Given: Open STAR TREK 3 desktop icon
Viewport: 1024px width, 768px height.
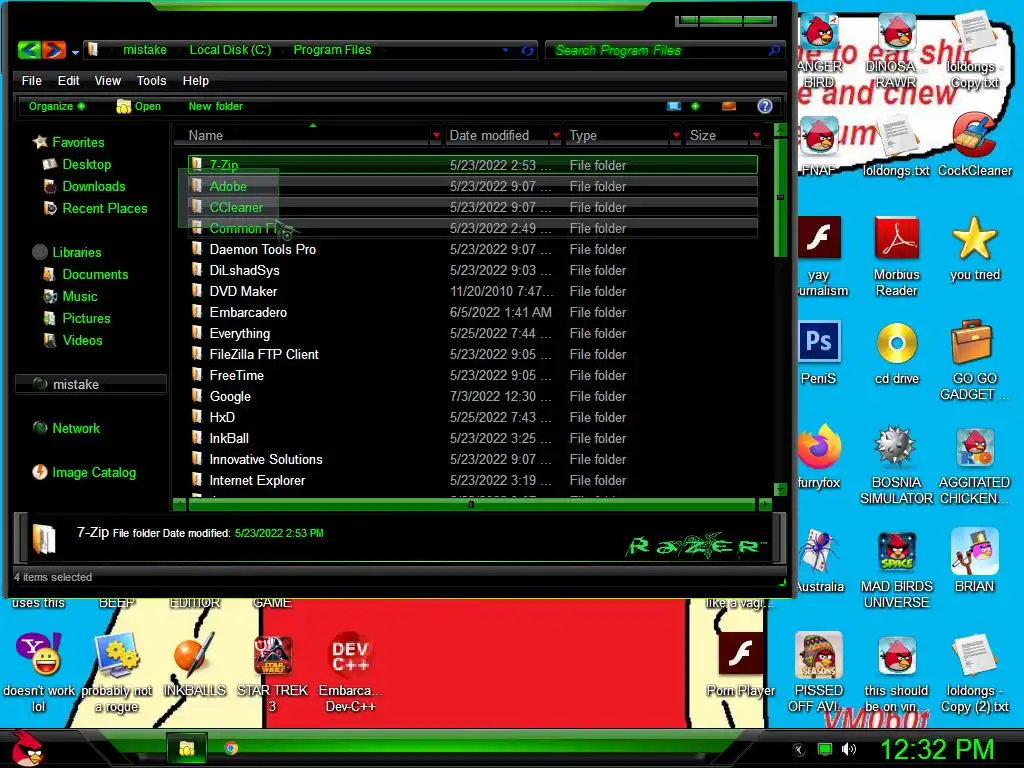Looking at the screenshot, I should [272, 673].
